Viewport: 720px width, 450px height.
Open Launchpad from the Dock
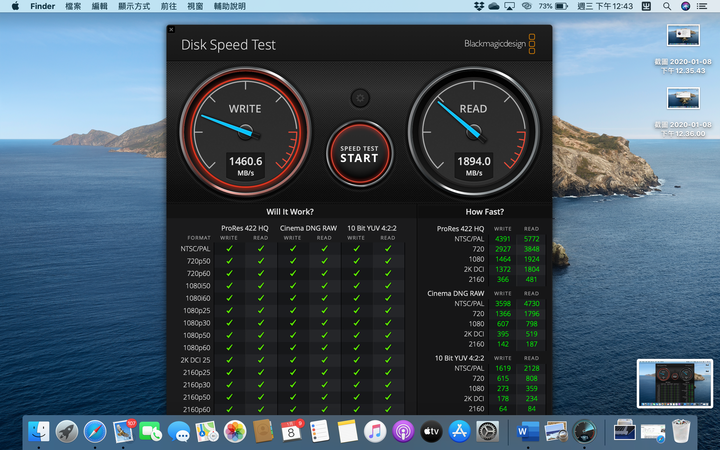point(67,431)
